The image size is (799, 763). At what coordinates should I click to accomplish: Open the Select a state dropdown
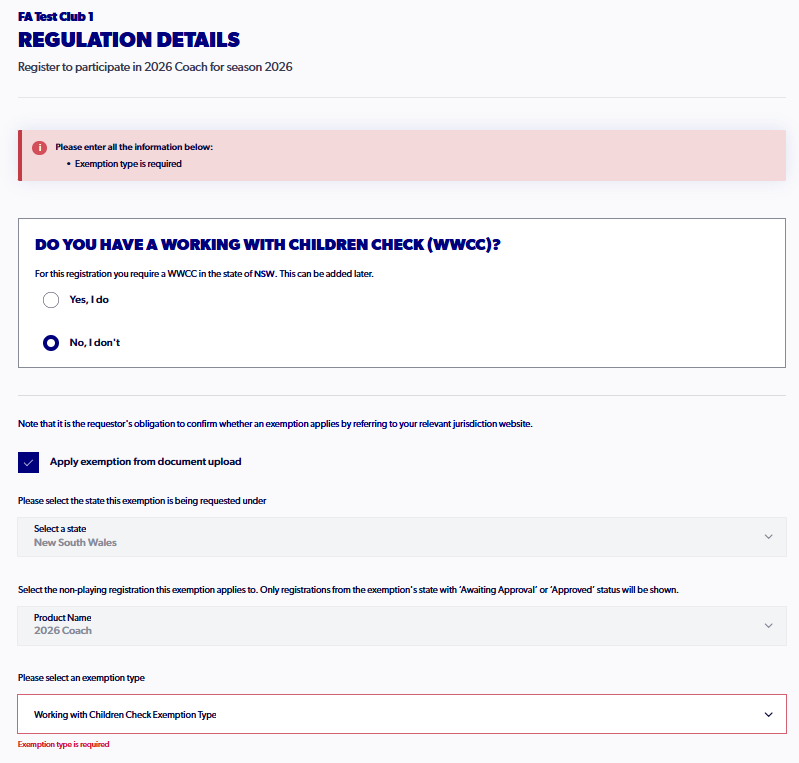tap(402, 537)
